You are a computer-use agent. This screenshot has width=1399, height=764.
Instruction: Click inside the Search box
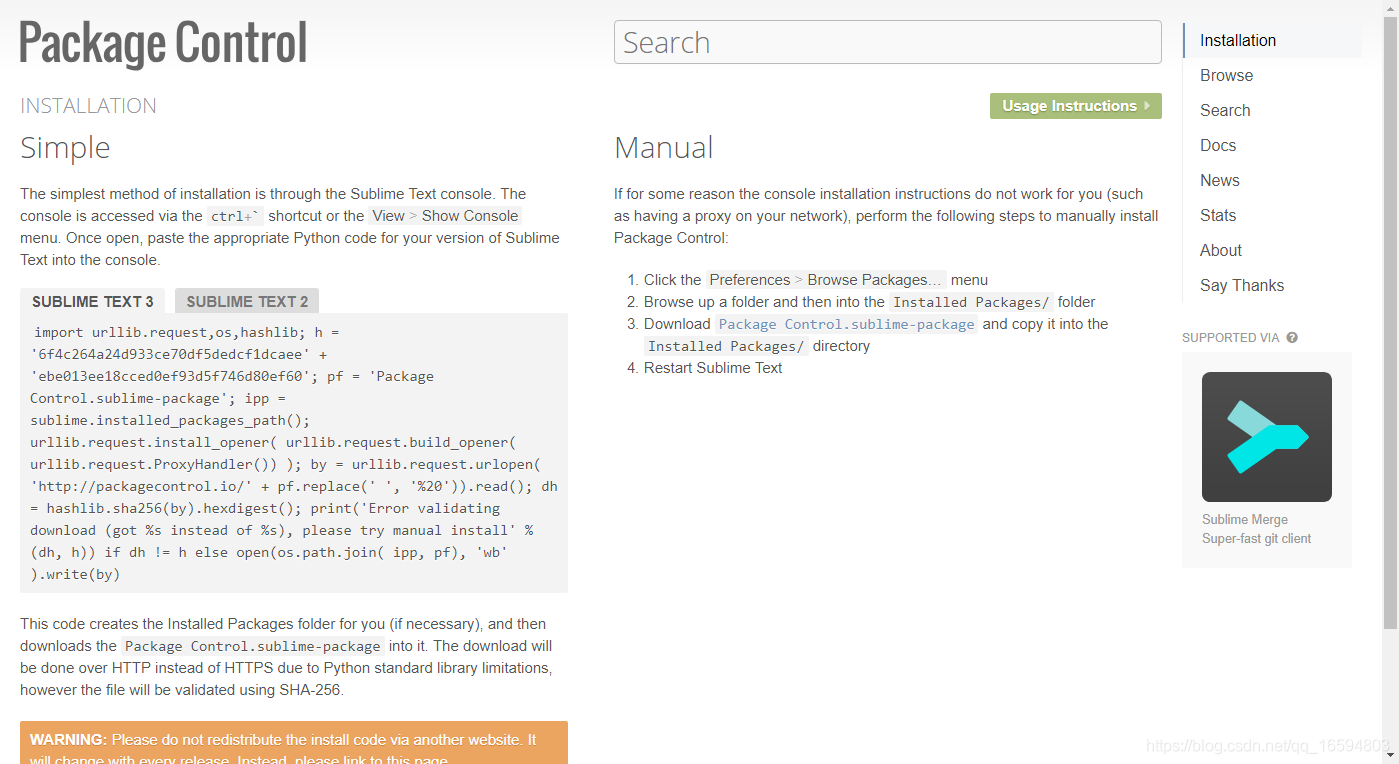[886, 42]
